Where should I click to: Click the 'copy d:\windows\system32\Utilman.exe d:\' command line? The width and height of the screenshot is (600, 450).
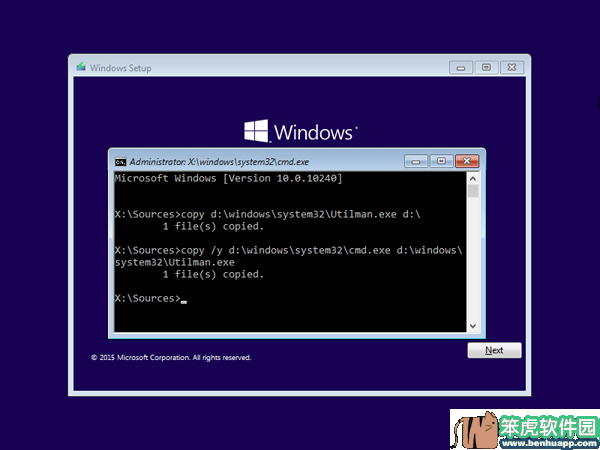pos(267,214)
